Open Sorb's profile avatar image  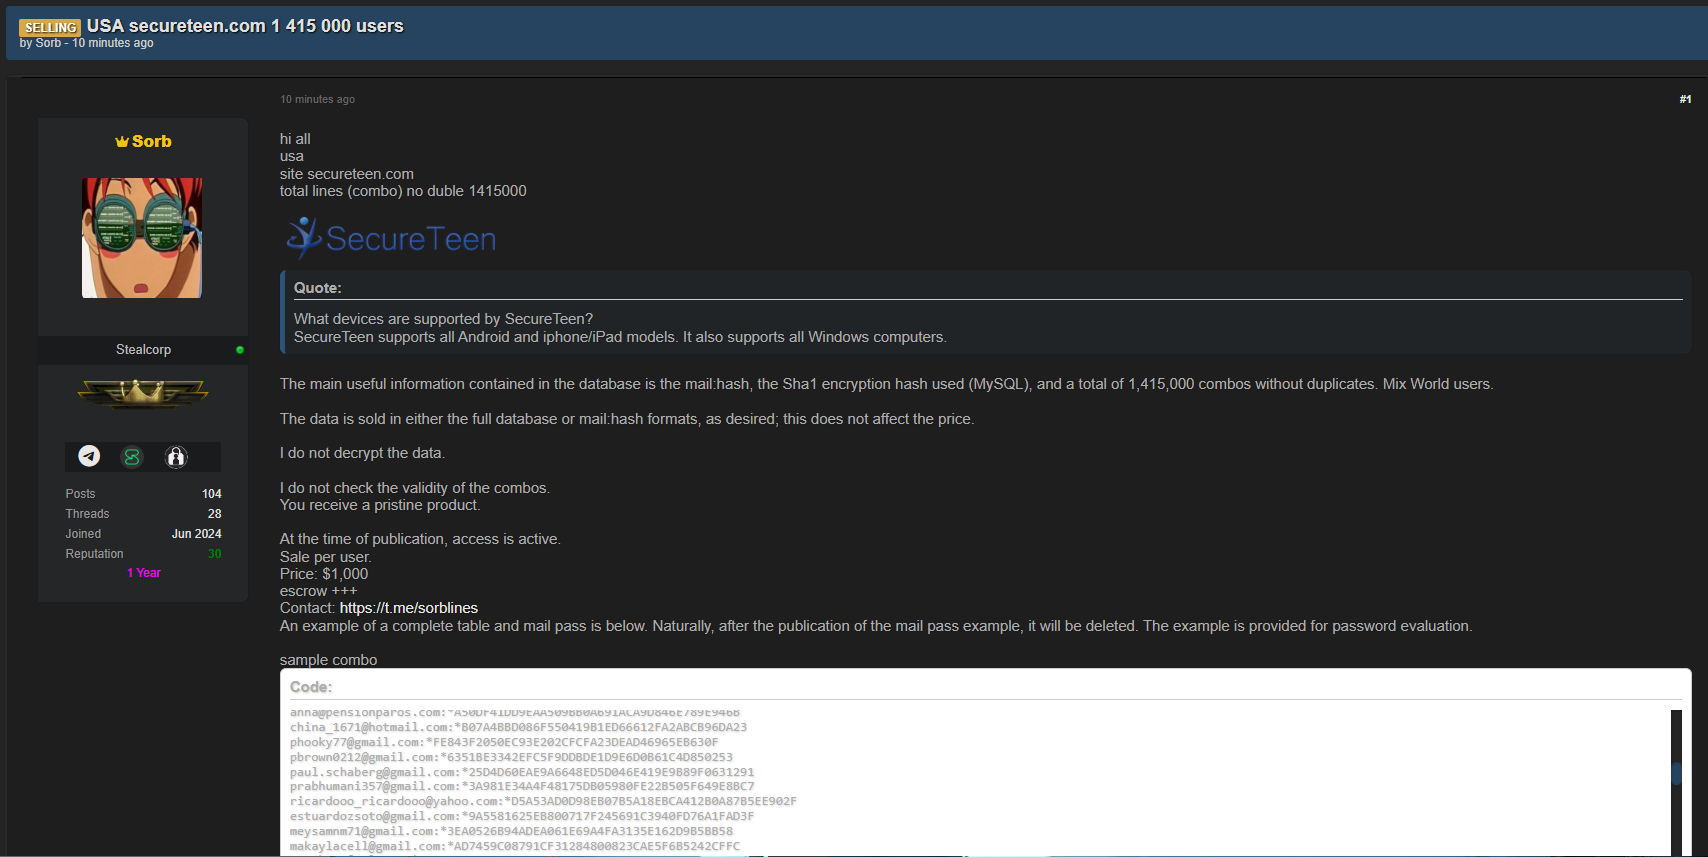(142, 238)
